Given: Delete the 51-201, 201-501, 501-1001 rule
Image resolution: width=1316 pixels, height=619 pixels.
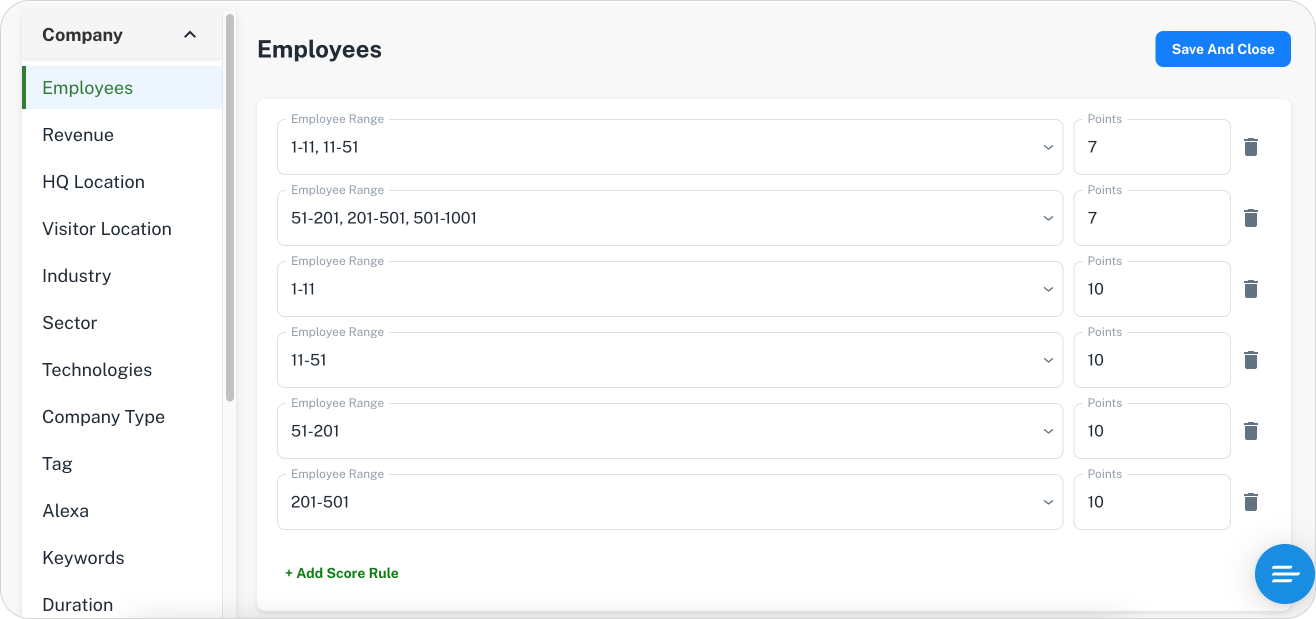Looking at the screenshot, I should coord(1250,218).
